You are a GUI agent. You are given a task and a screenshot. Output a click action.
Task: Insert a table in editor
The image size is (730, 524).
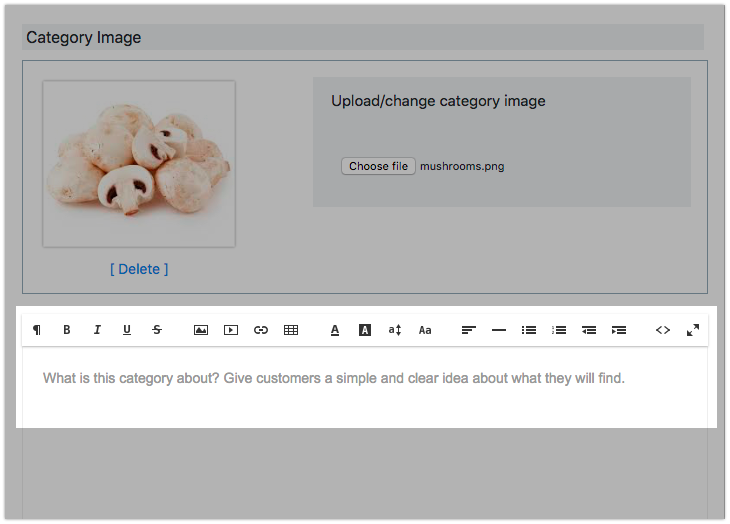pos(291,330)
